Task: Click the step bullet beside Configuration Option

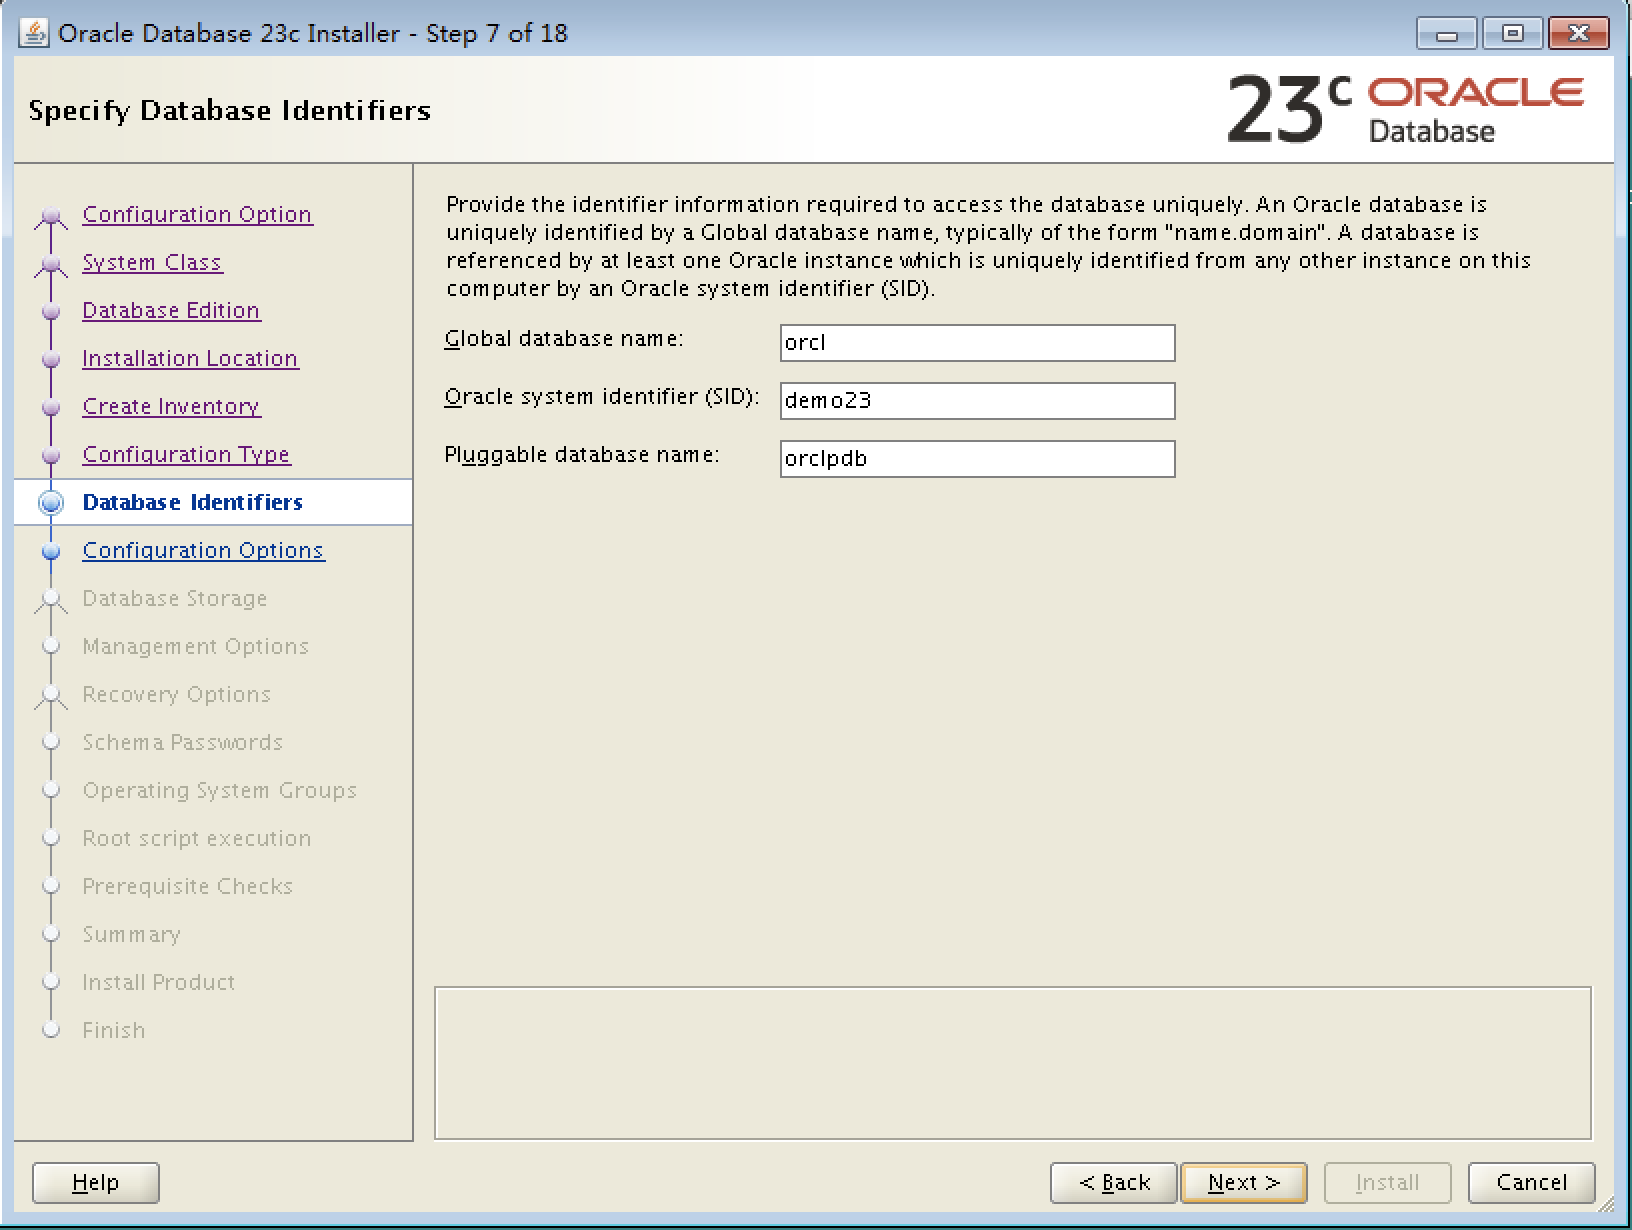Action: click(51, 216)
